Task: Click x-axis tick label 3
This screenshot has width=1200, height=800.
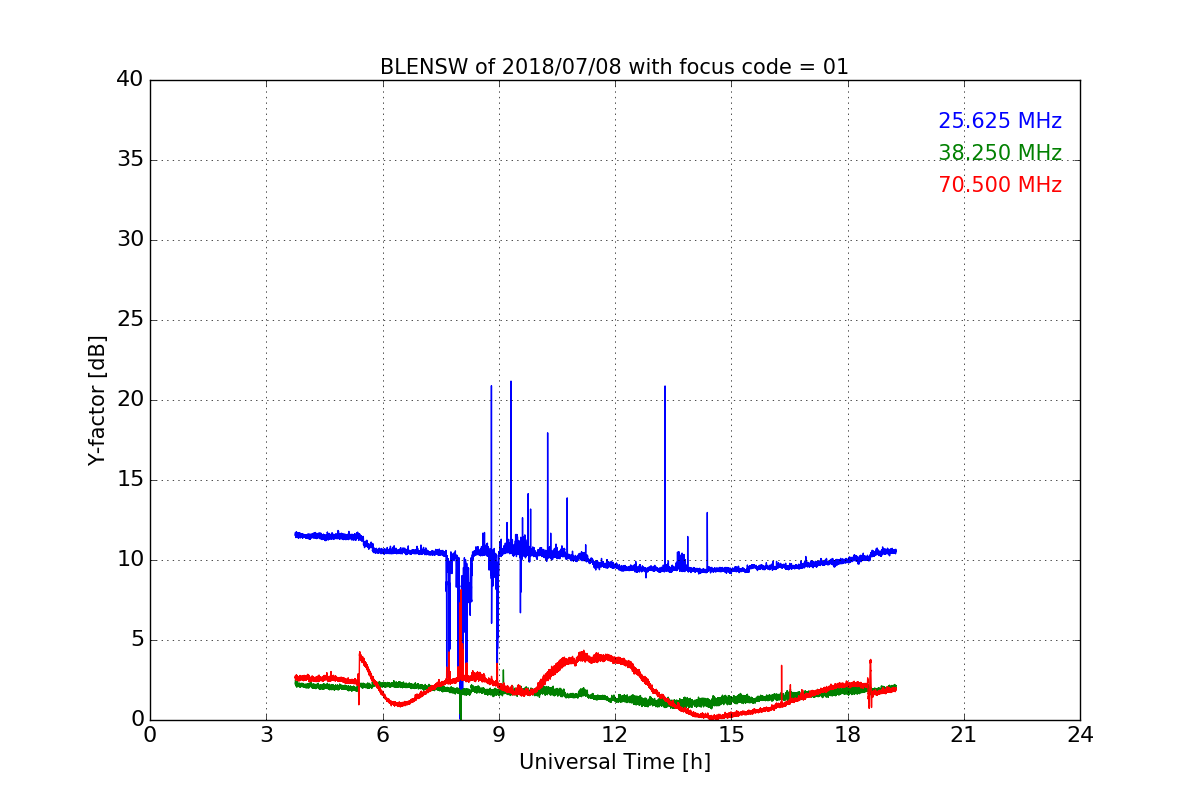Action: pos(266,734)
